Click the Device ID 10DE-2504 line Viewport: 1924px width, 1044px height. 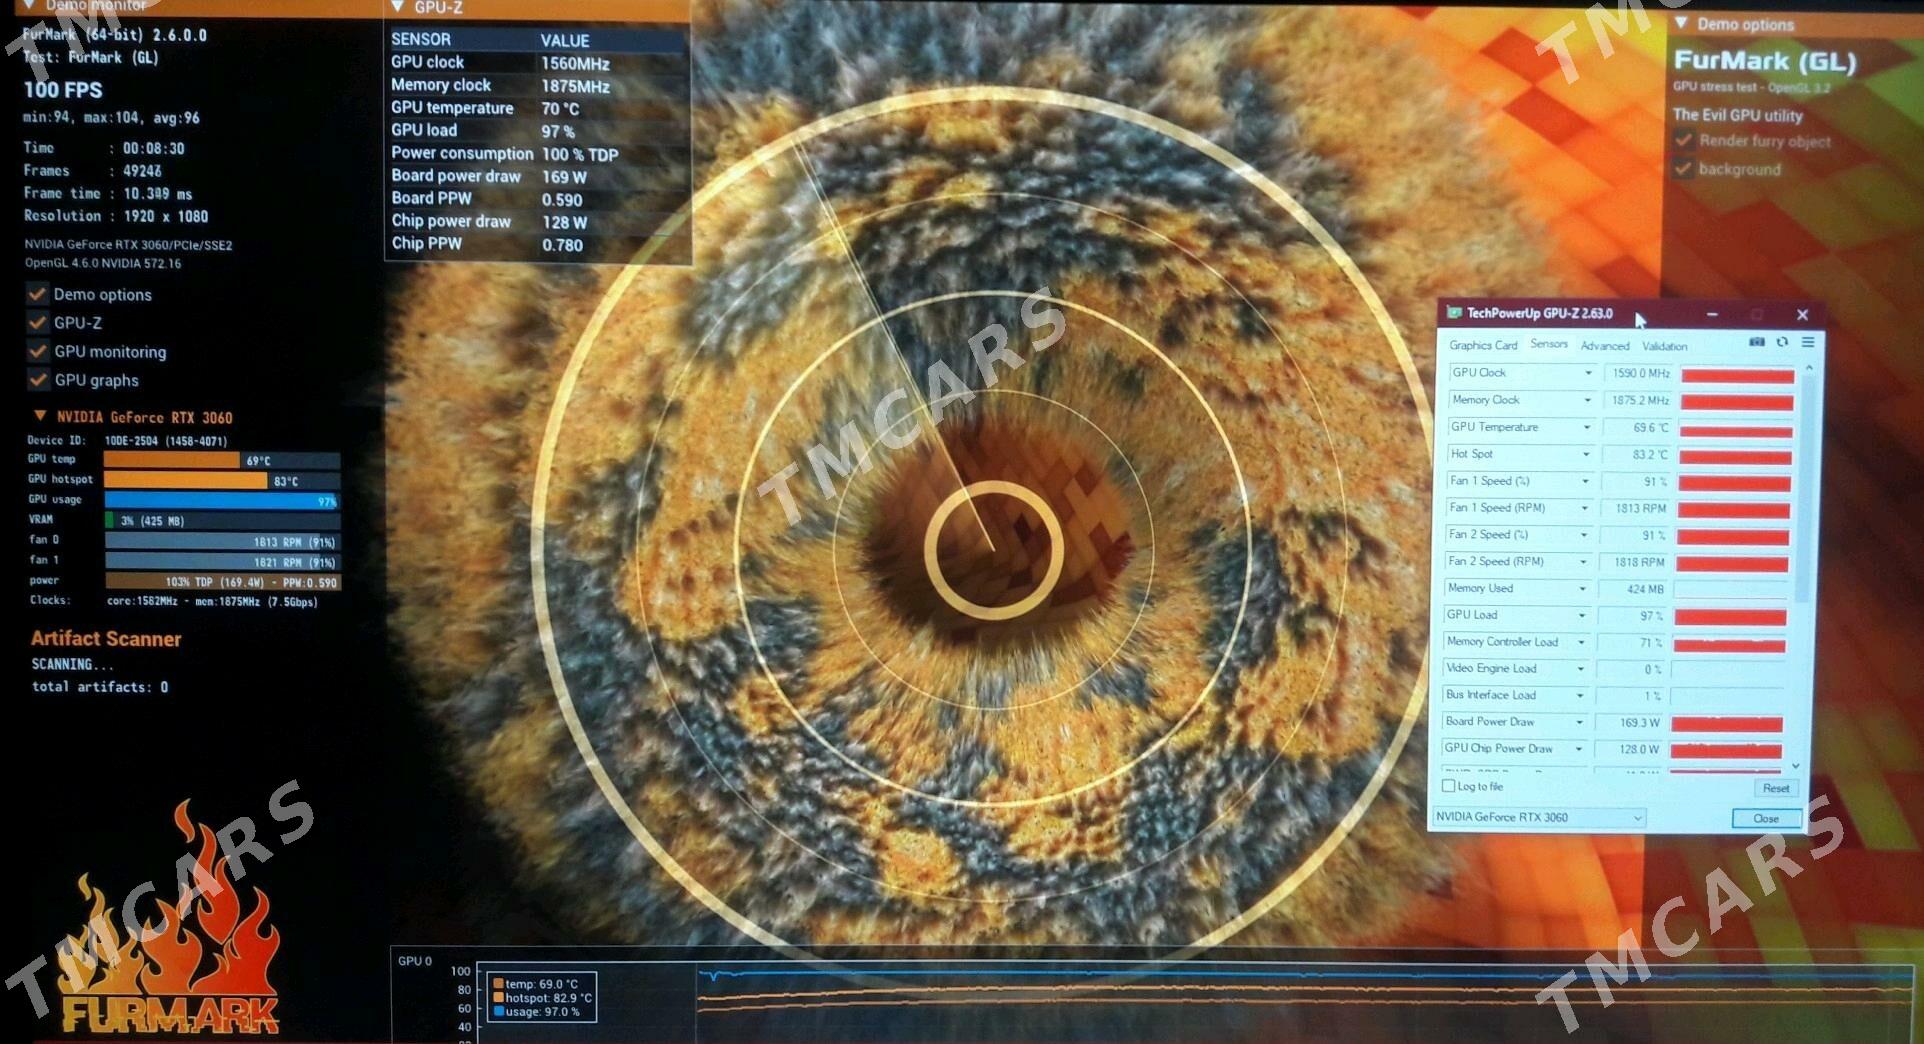click(x=127, y=440)
